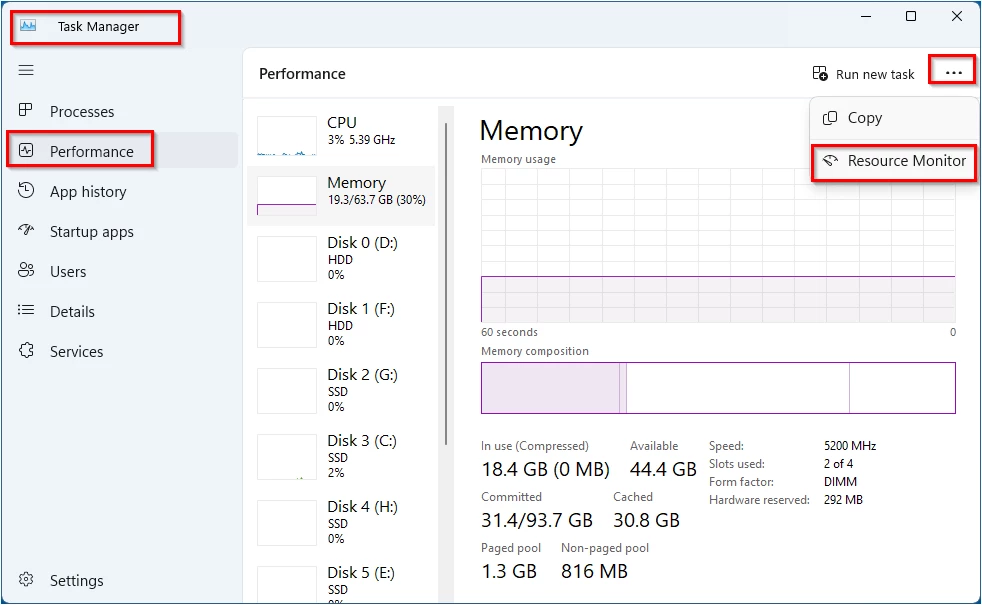Click the Services puzzle icon
Image resolution: width=982 pixels, height=605 pixels.
pyautogui.click(x=26, y=350)
